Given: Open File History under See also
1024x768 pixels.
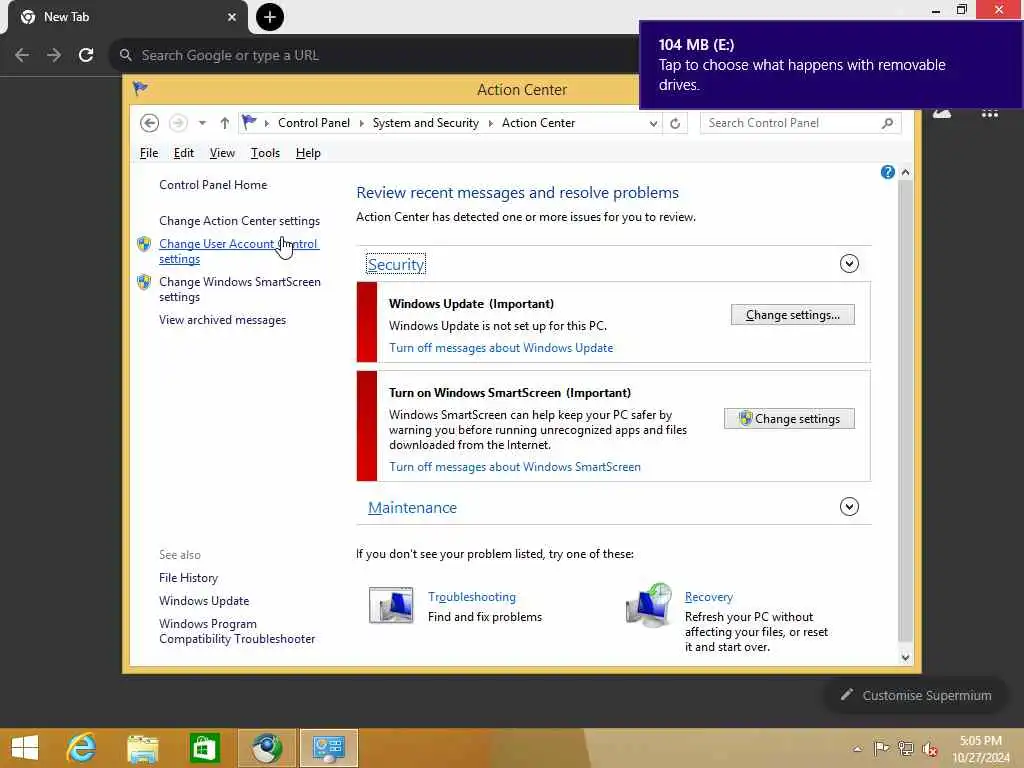Looking at the screenshot, I should pos(188,578).
